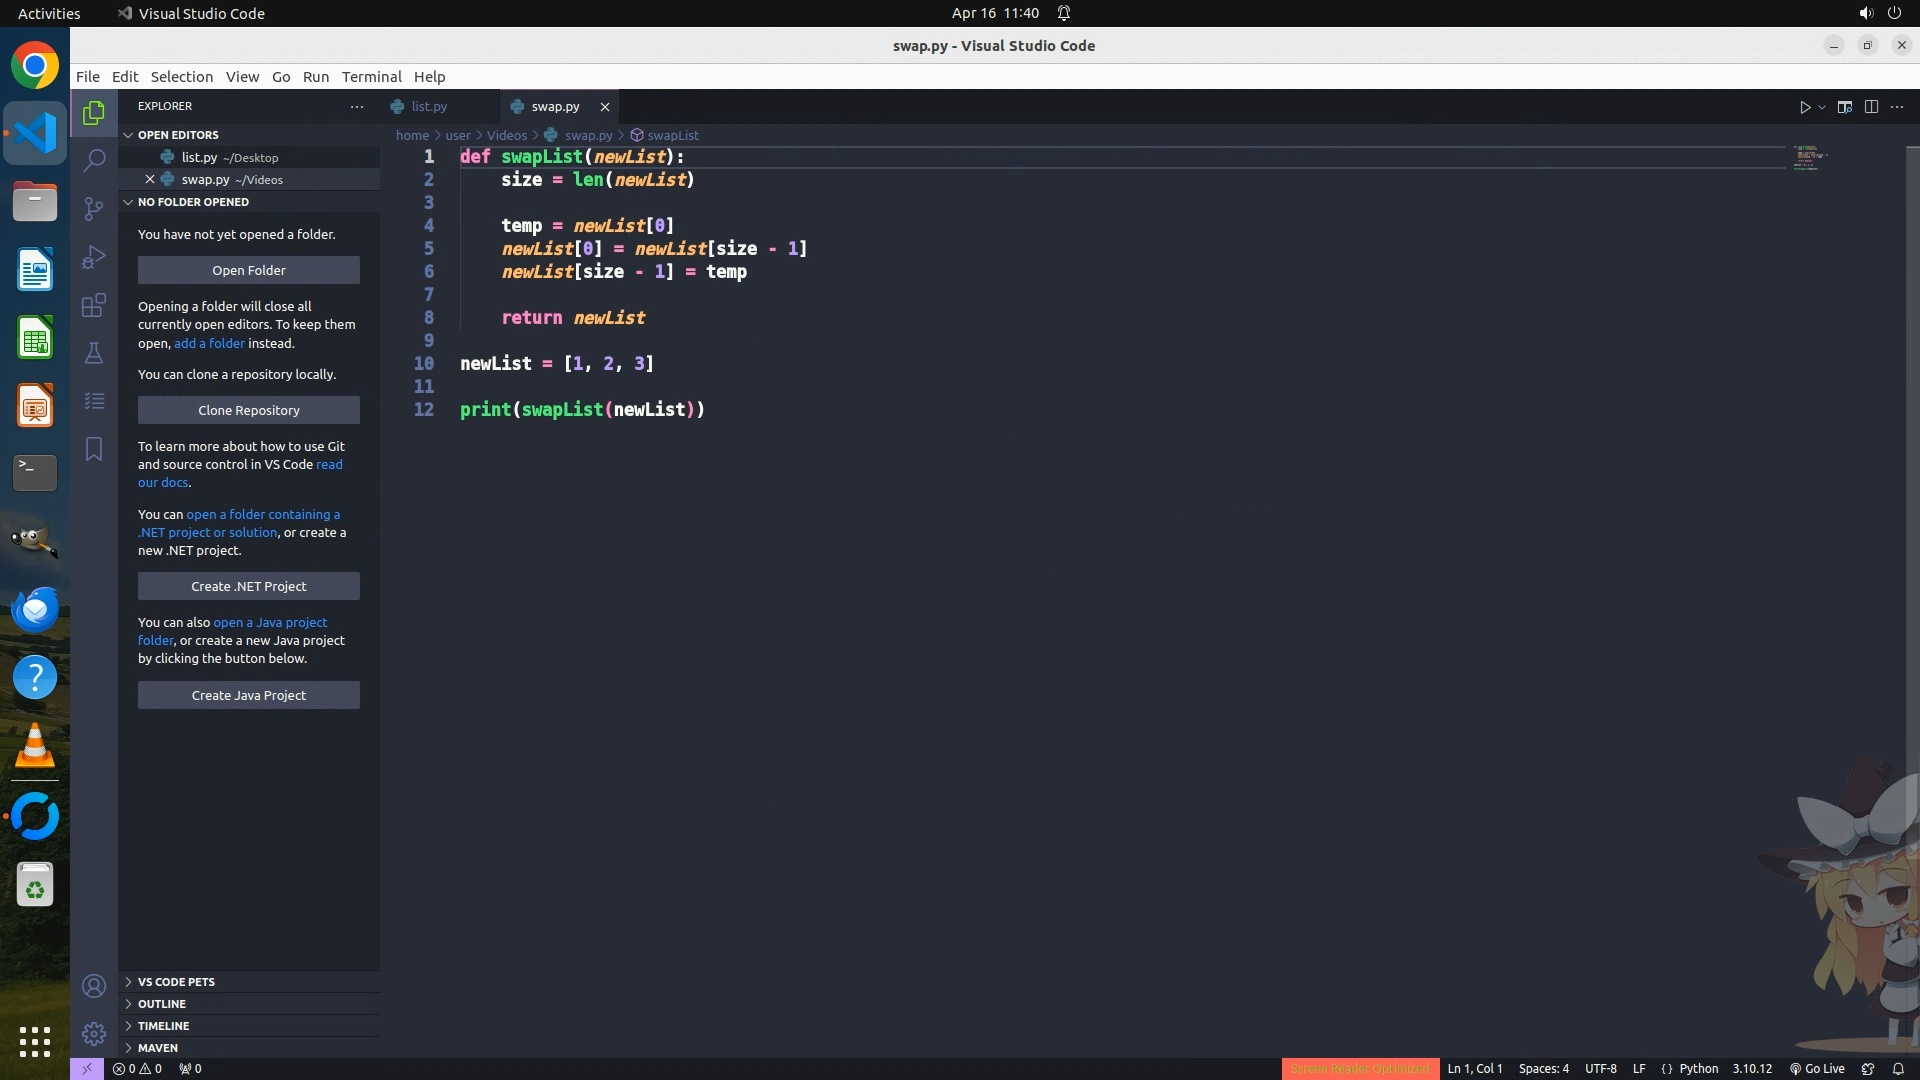The image size is (1920, 1080).
Task: Toggle notifications bell in status bar
Action: (1898, 1068)
